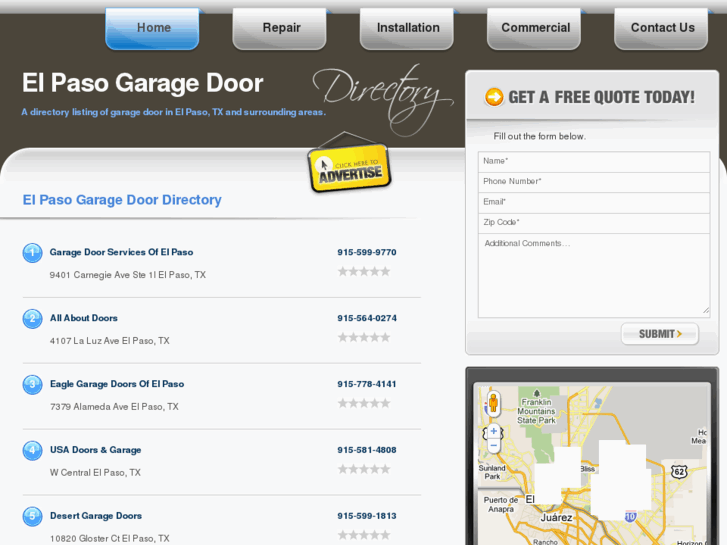Focus the Zip Code input field
727x545 pixels.
pos(594,223)
